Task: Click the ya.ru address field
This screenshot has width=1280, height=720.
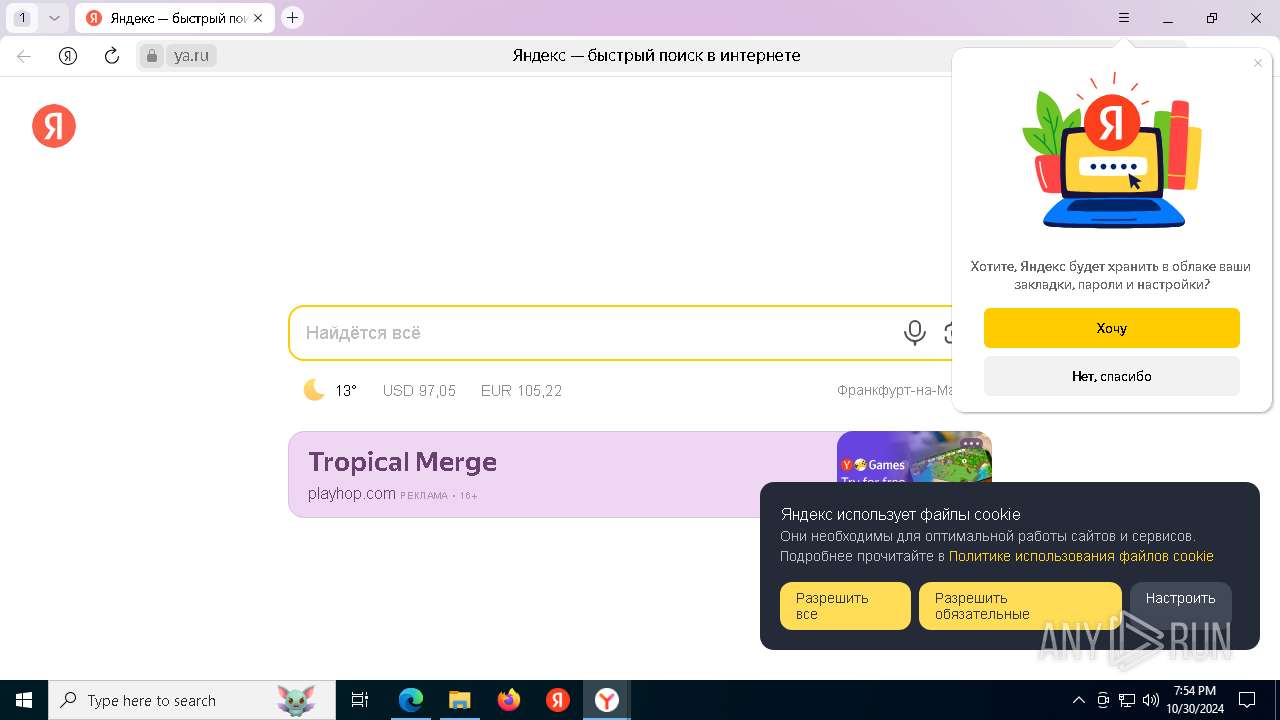Action: [x=191, y=56]
